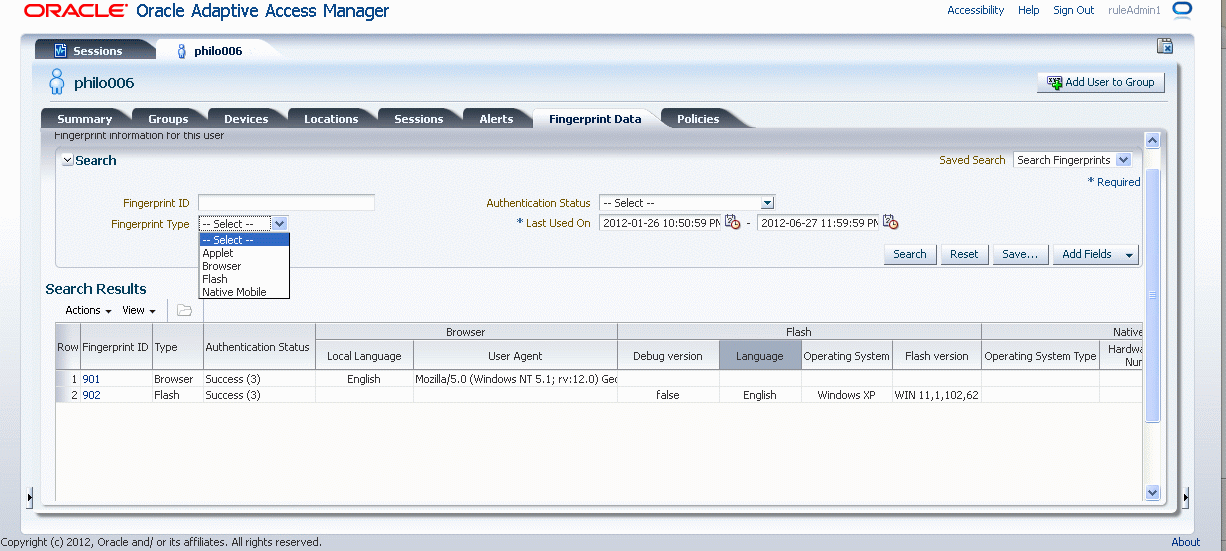The height and width of the screenshot is (551, 1226).
Task: Click the user icon beside philo006 heading
Action: [x=57, y=82]
